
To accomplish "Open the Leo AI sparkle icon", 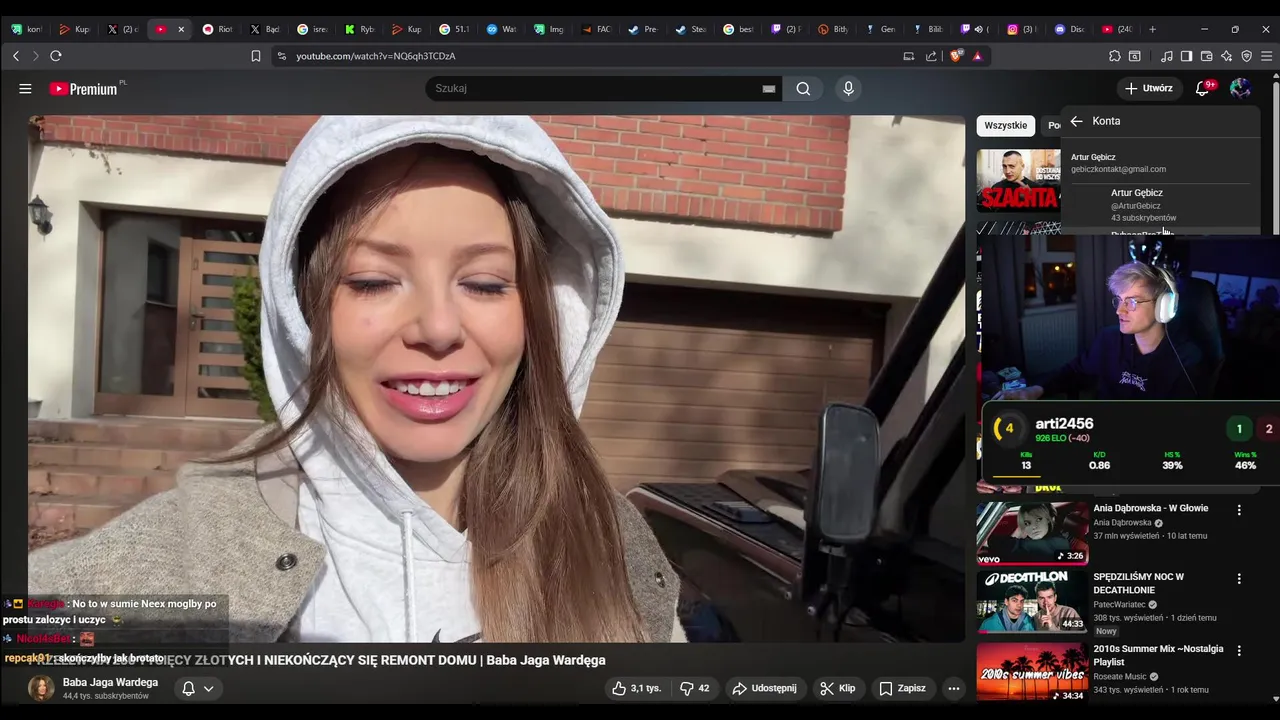I will pos(1226,56).
